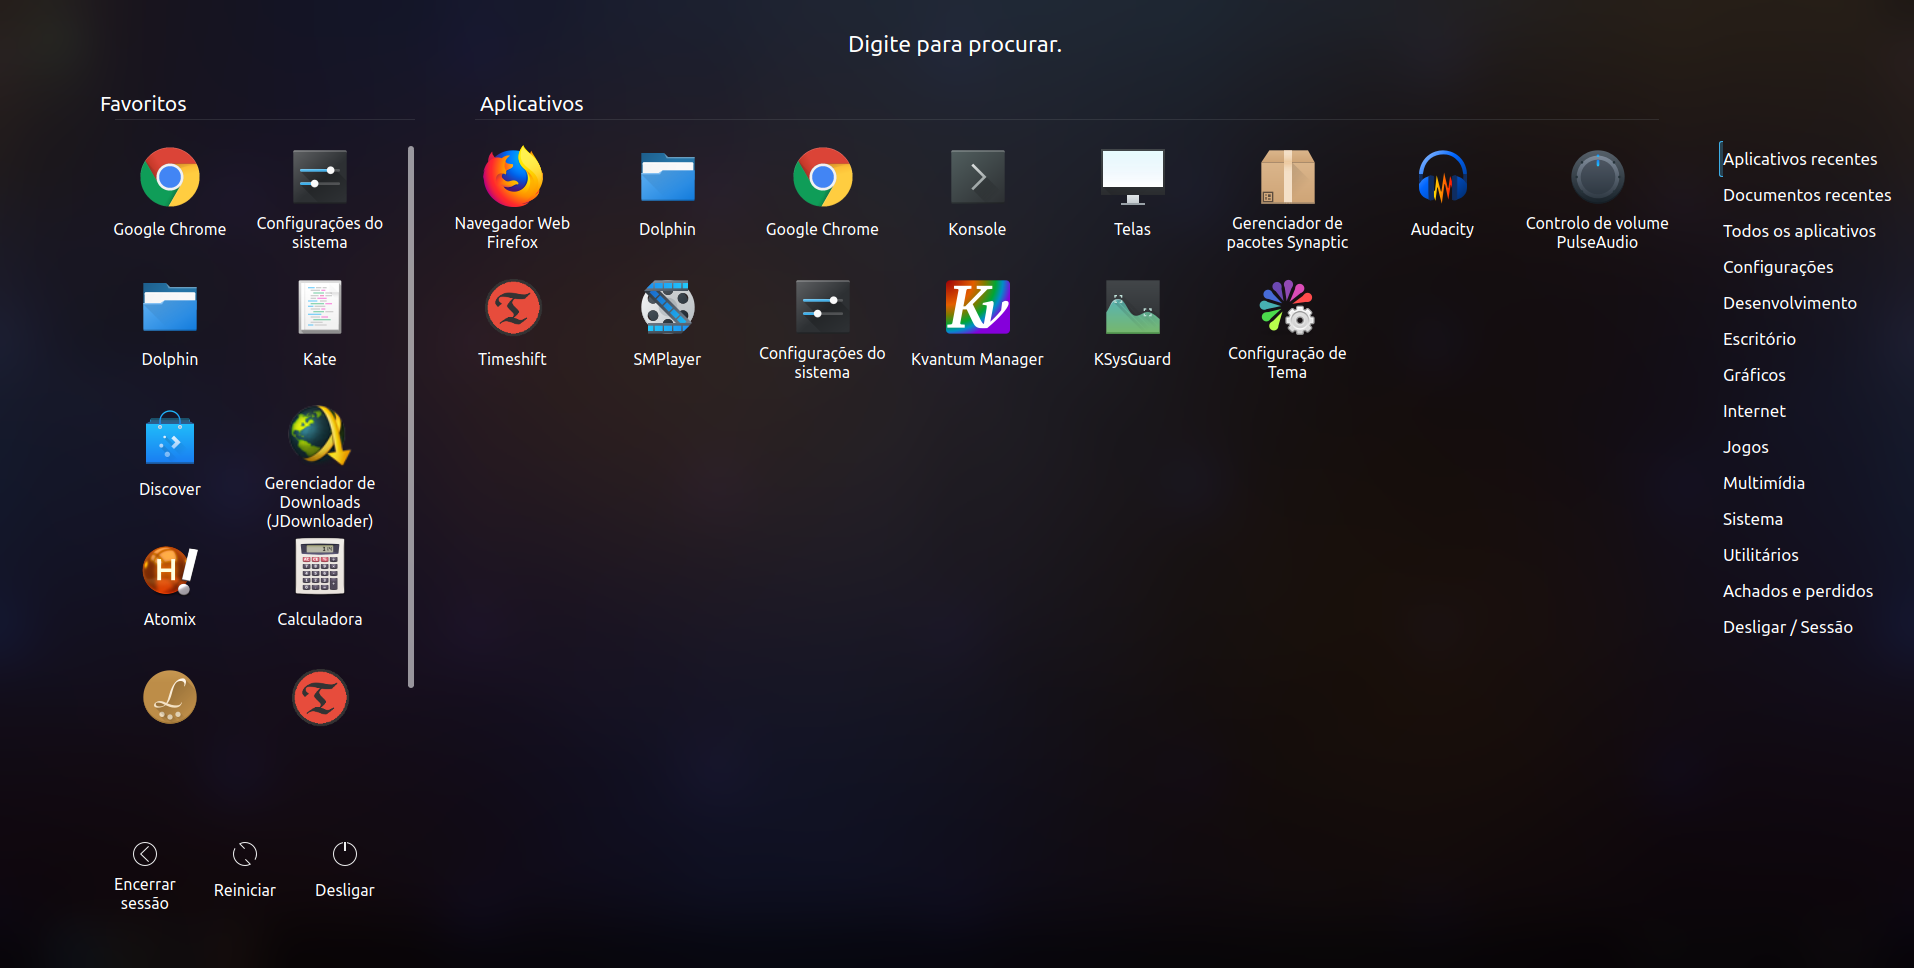
Task: Select Documentos recentes category
Action: [1807, 195]
